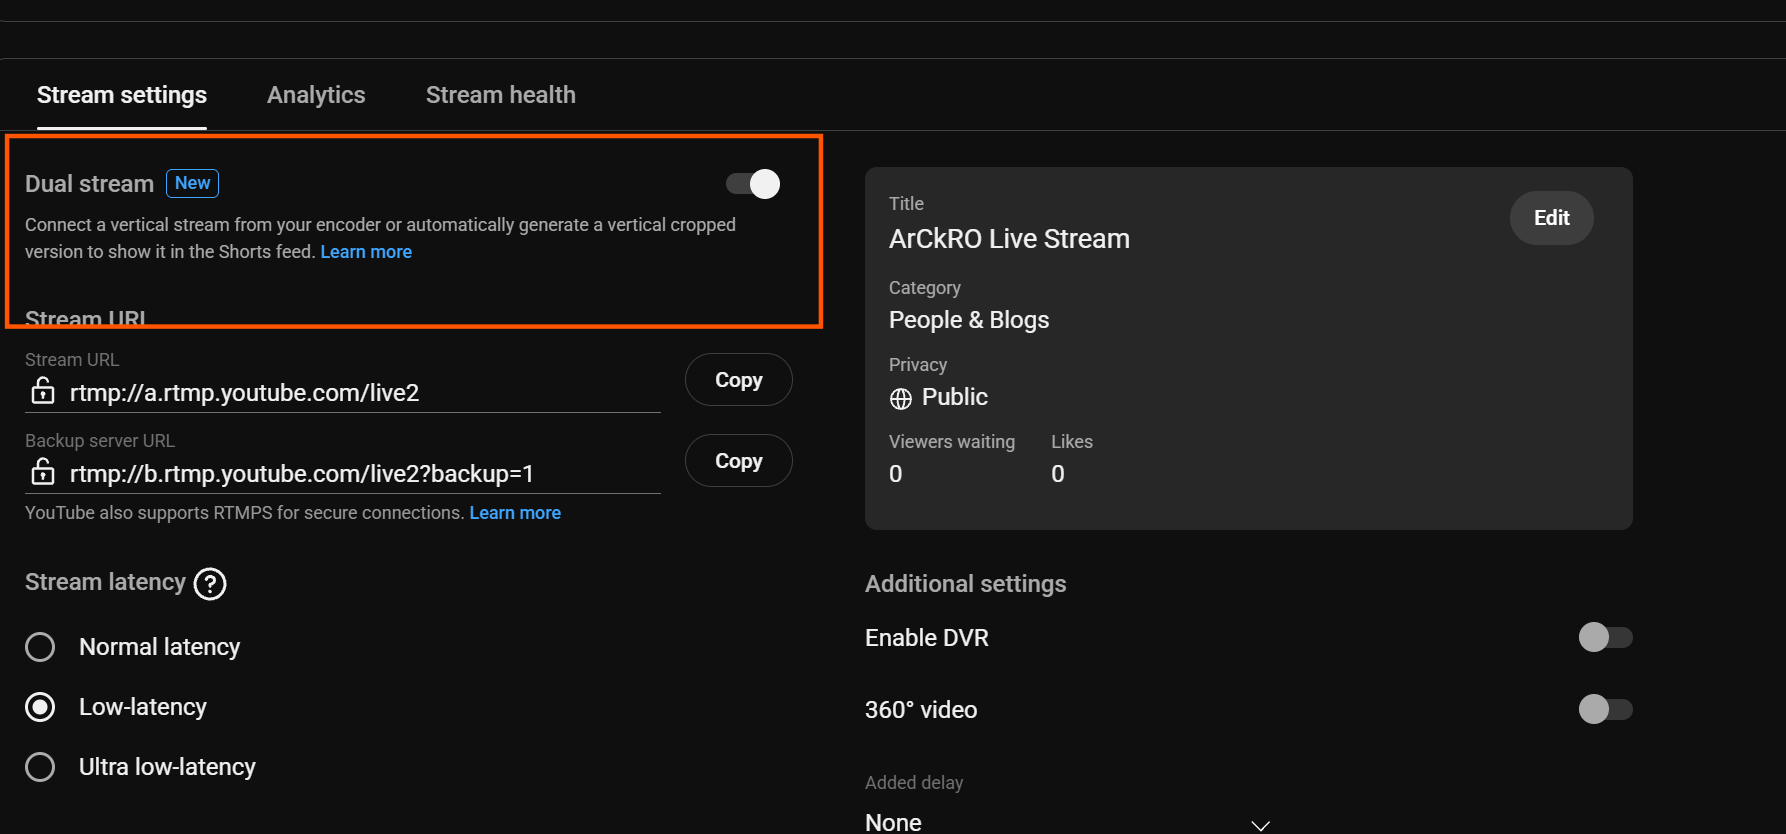Copy the Stream URL
Screen dimensions: 1786x834
[739, 380]
